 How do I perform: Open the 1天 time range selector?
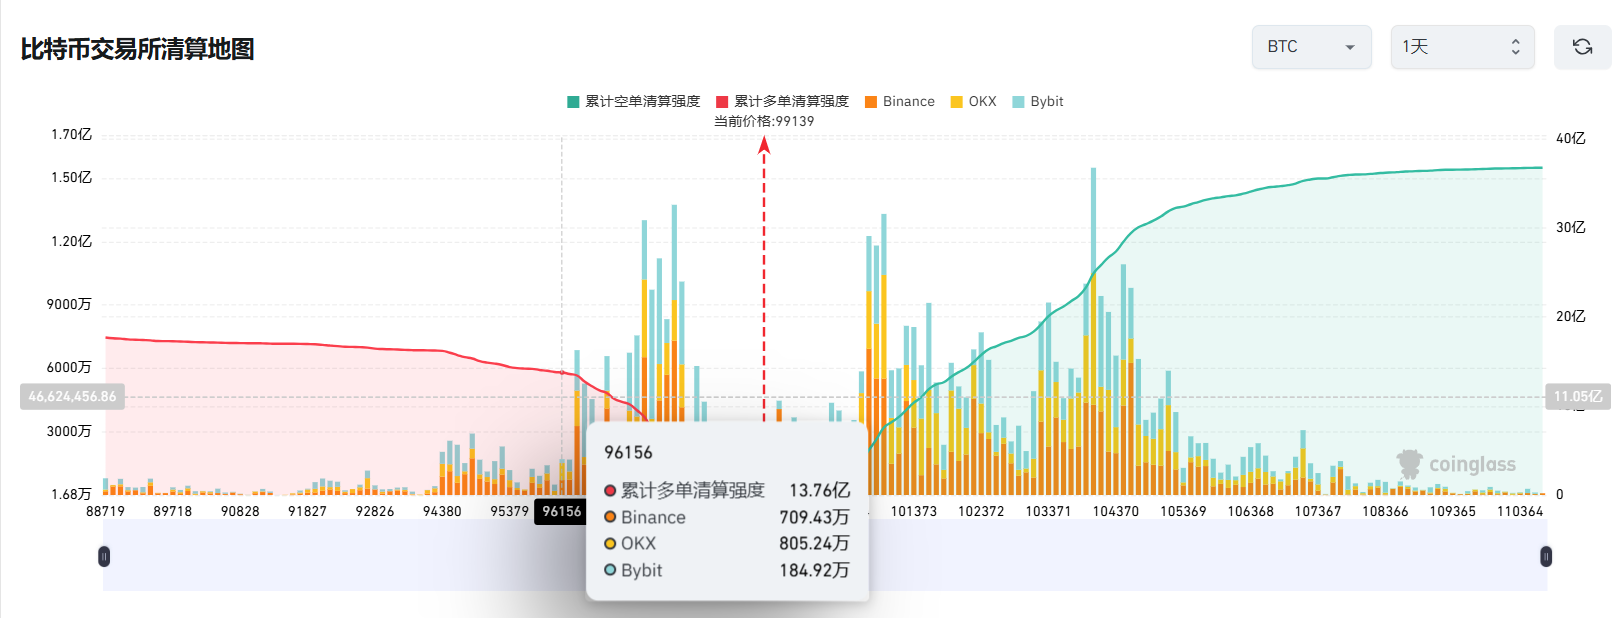coord(1462,47)
